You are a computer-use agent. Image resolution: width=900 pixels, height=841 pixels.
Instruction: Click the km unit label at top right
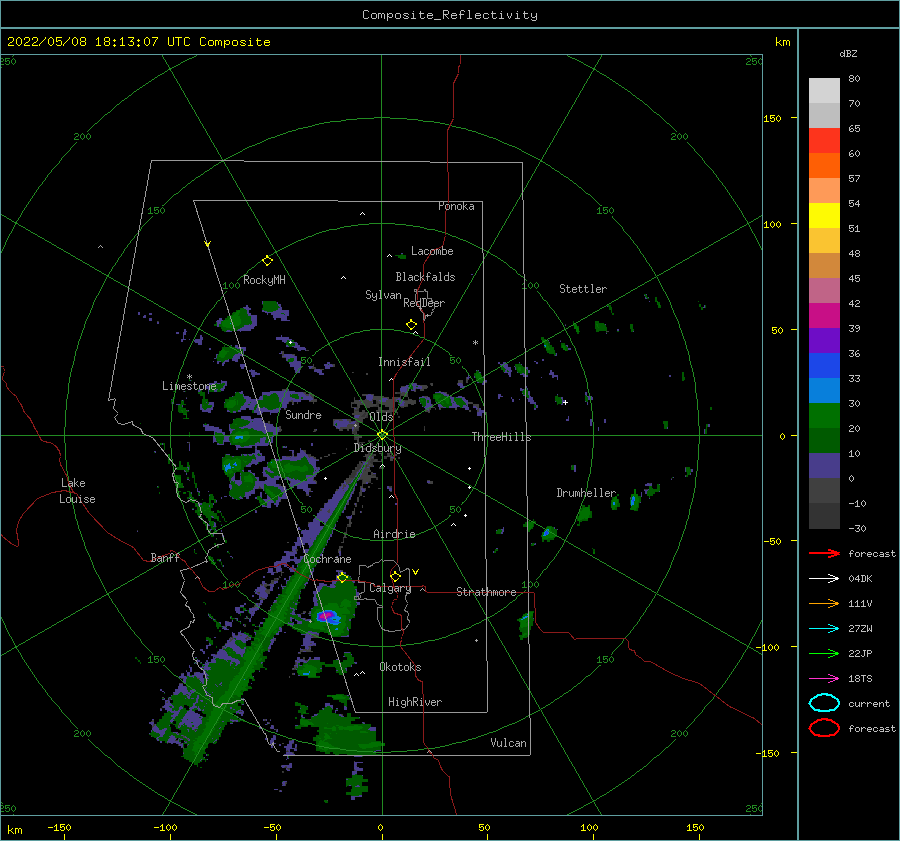pyautogui.click(x=782, y=42)
